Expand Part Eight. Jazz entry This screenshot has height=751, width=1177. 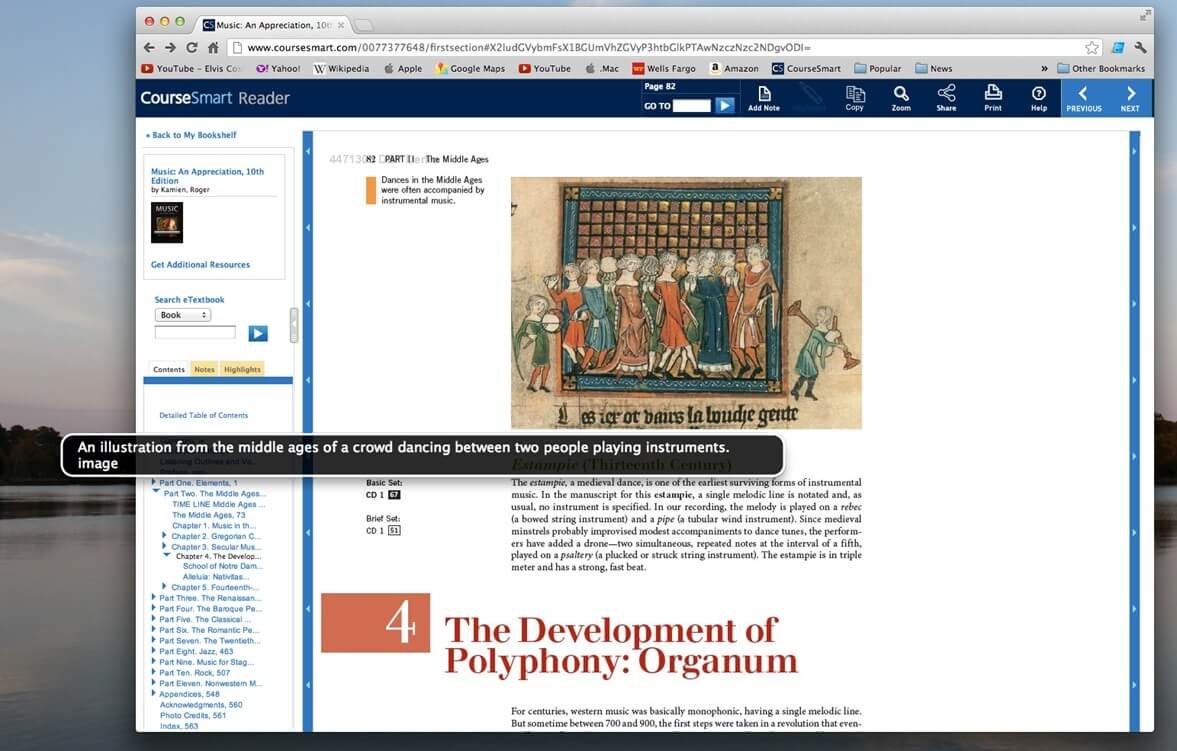click(x=154, y=650)
